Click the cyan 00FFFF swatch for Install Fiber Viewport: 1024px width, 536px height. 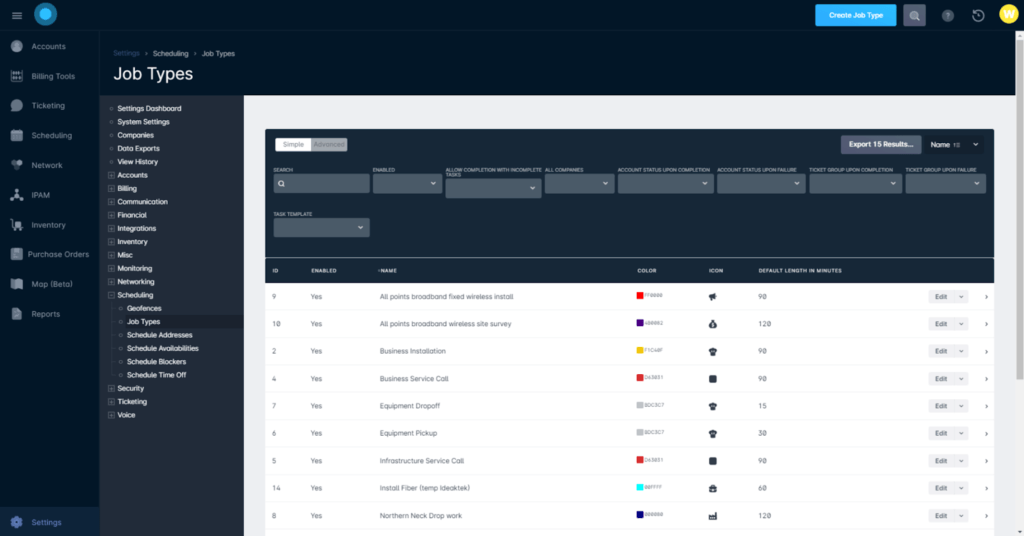[640, 487]
